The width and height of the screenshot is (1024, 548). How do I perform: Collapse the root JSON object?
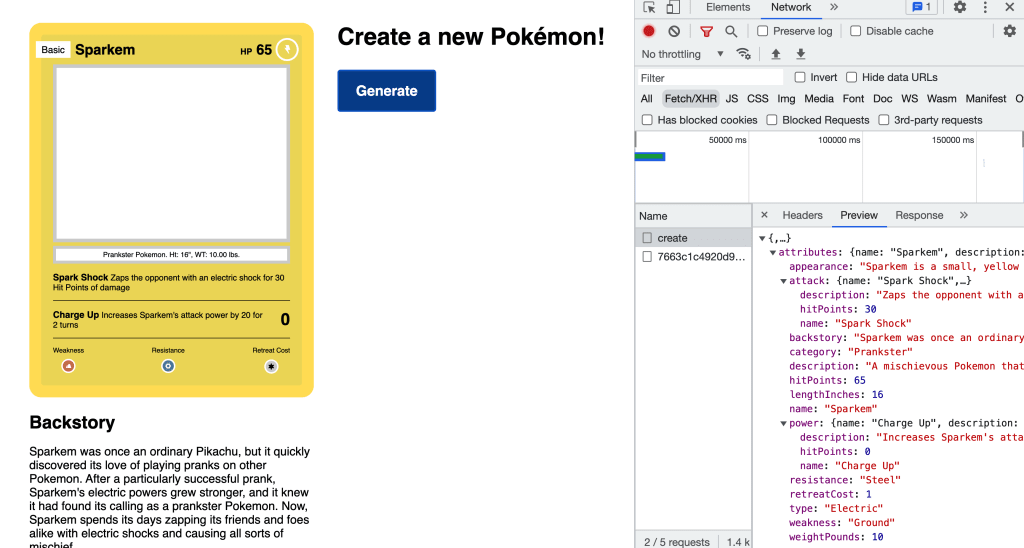[x=762, y=238]
